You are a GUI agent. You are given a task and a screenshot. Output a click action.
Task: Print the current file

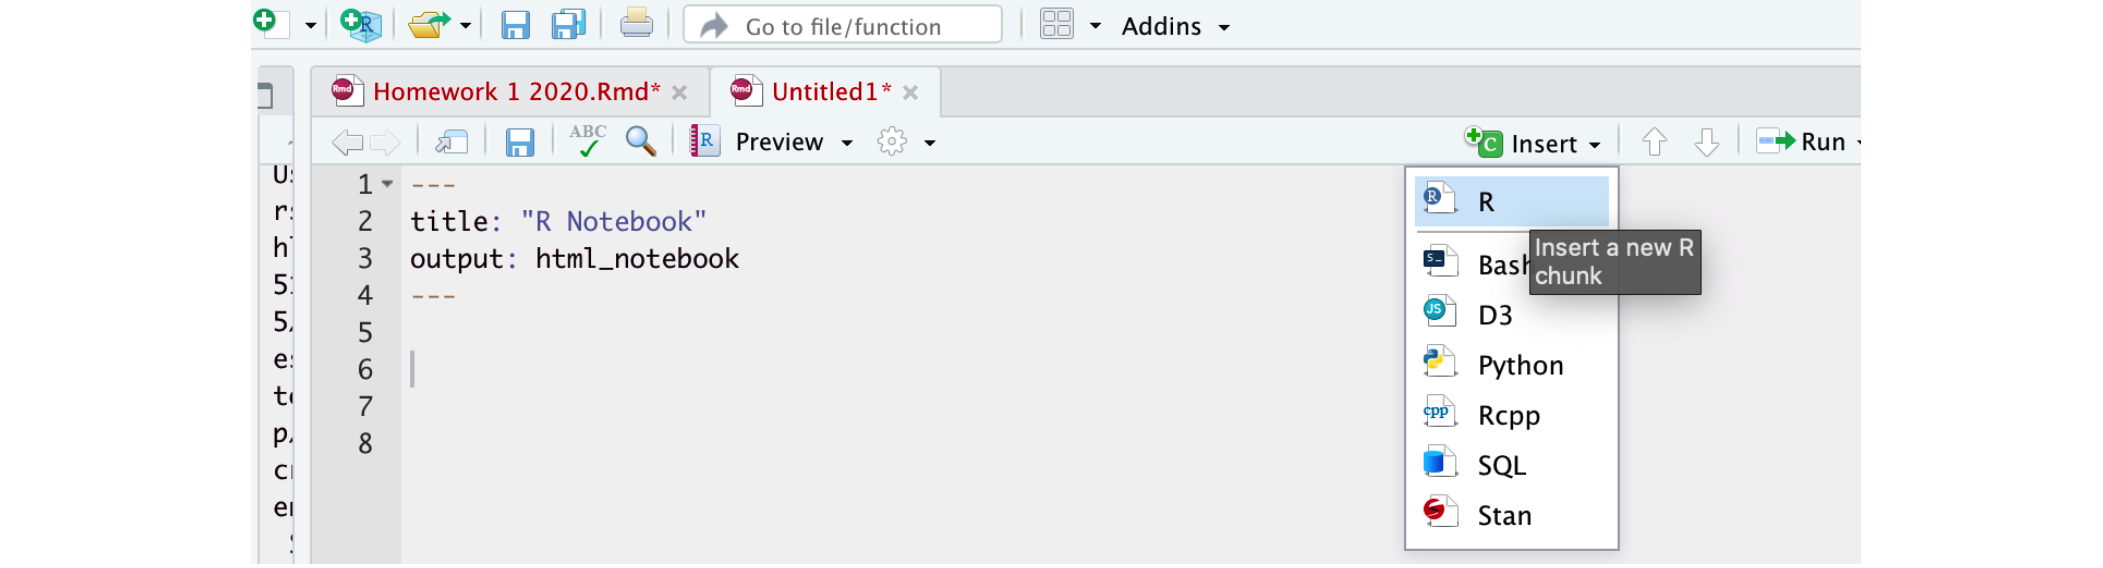pos(636,25)
